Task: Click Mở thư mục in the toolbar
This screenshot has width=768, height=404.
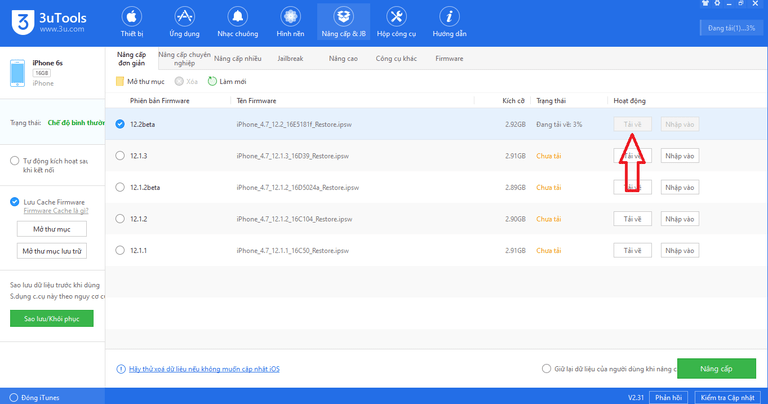Action: coord(141,80)
